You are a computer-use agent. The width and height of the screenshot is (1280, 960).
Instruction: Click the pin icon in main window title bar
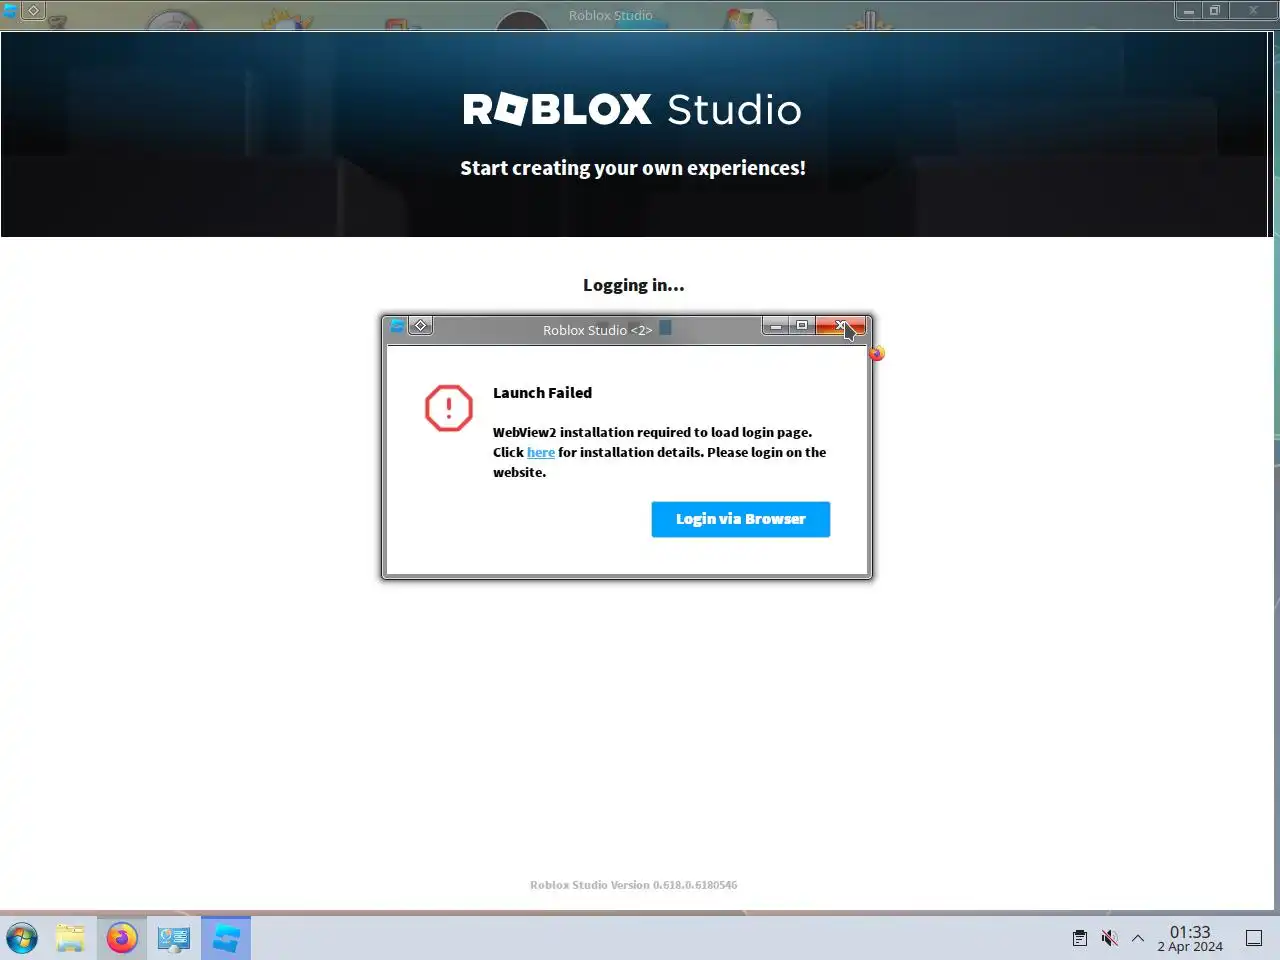click(x=33, y=10)
